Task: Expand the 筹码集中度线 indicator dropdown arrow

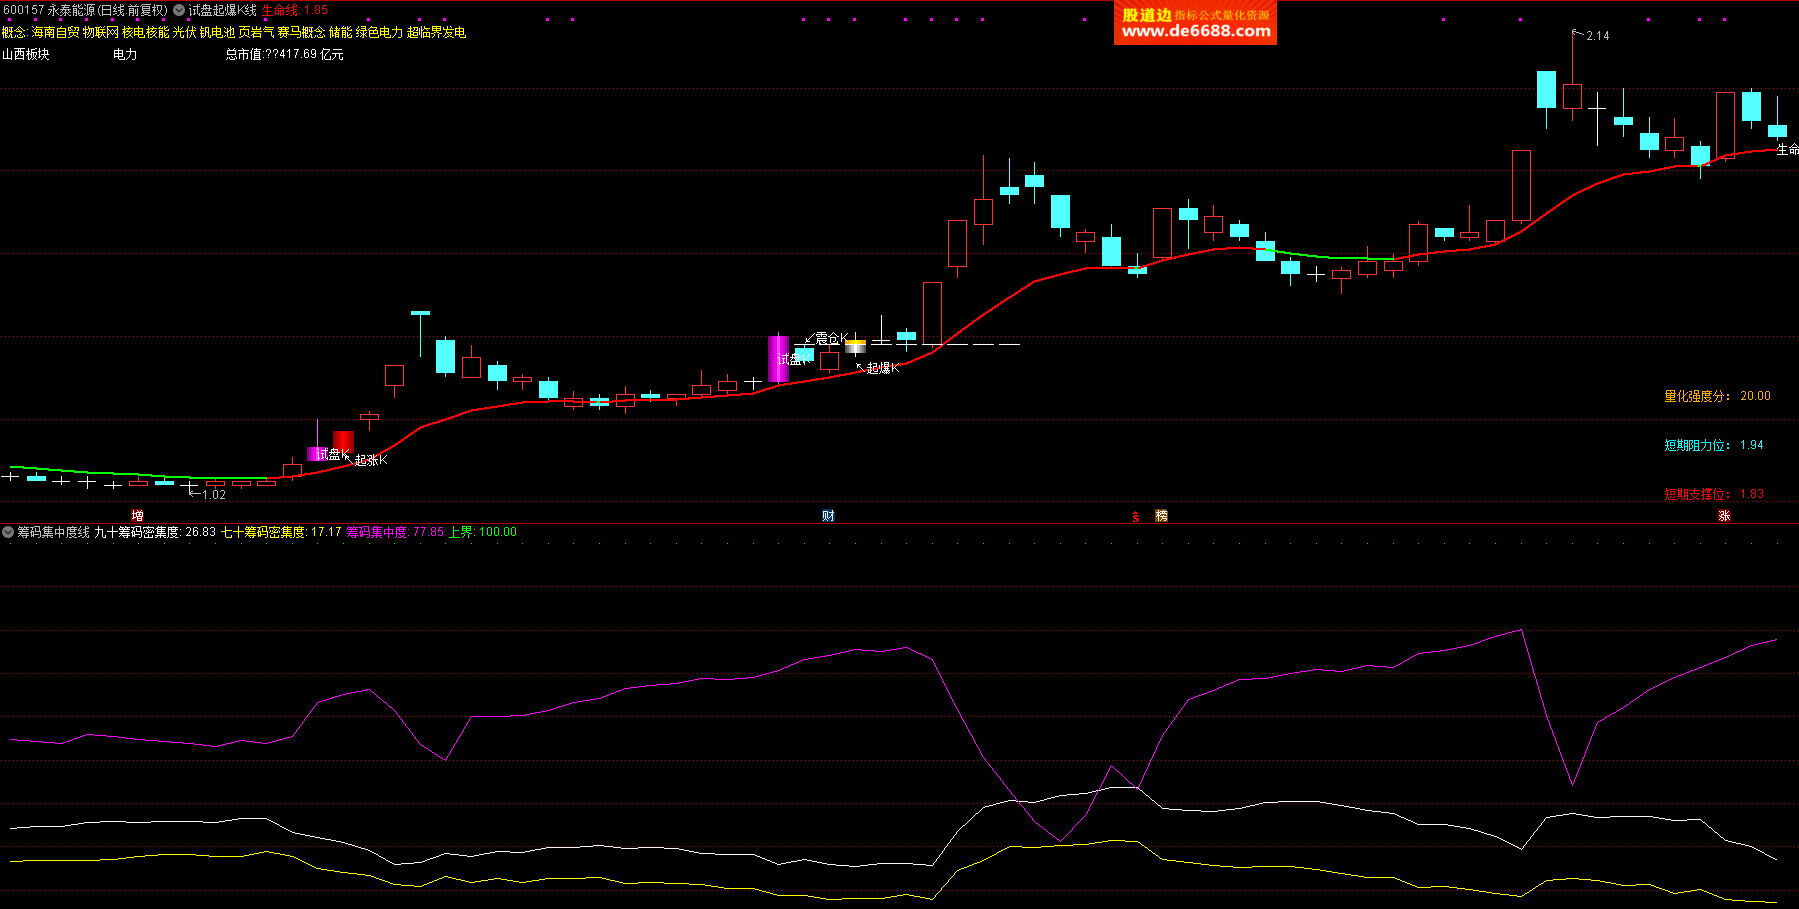Action: click(8, 532)
